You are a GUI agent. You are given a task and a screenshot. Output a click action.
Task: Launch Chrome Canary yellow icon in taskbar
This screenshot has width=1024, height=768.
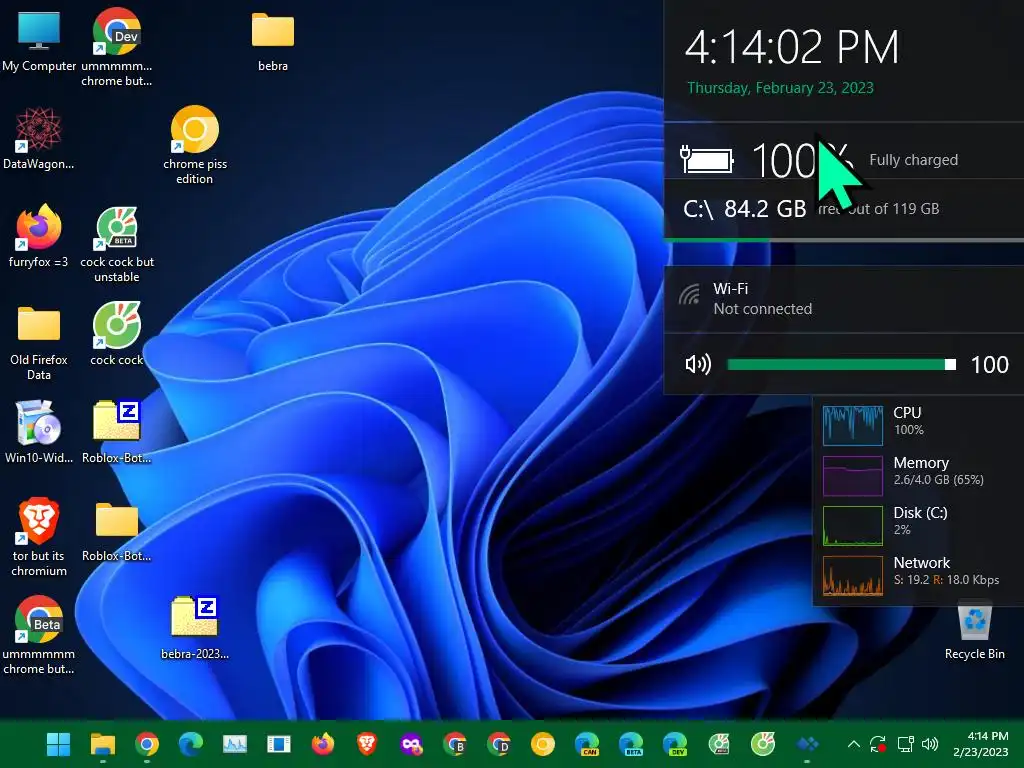point(543,744)
